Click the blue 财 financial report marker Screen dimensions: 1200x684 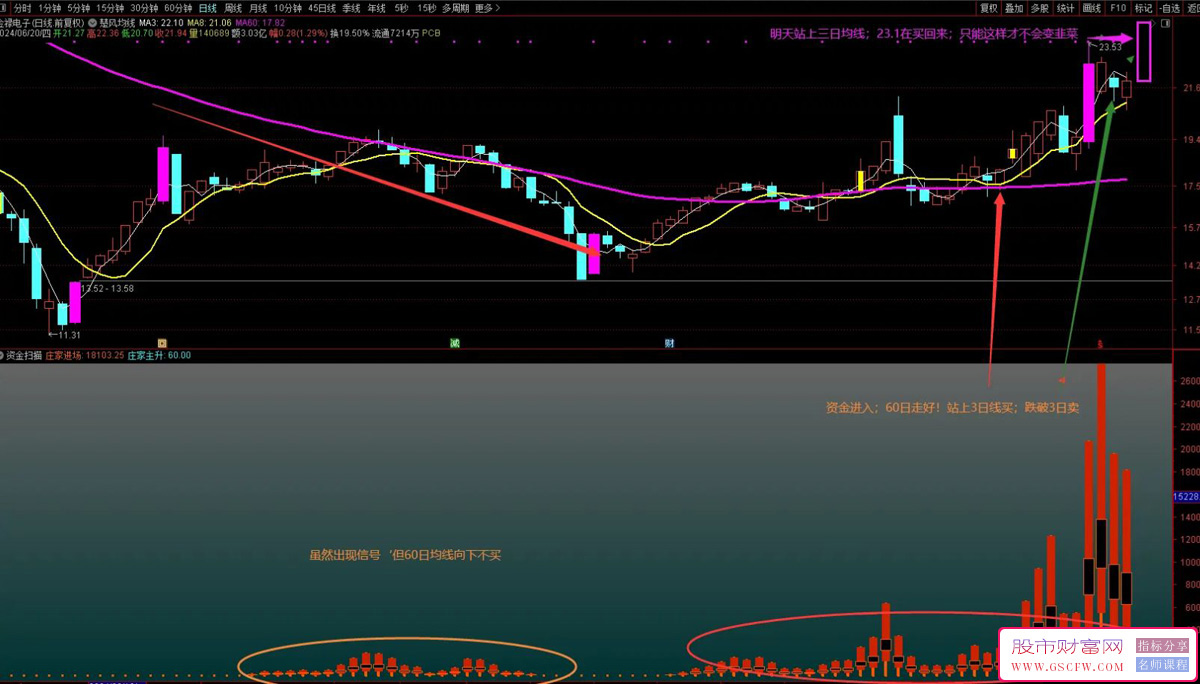(669, 343)
